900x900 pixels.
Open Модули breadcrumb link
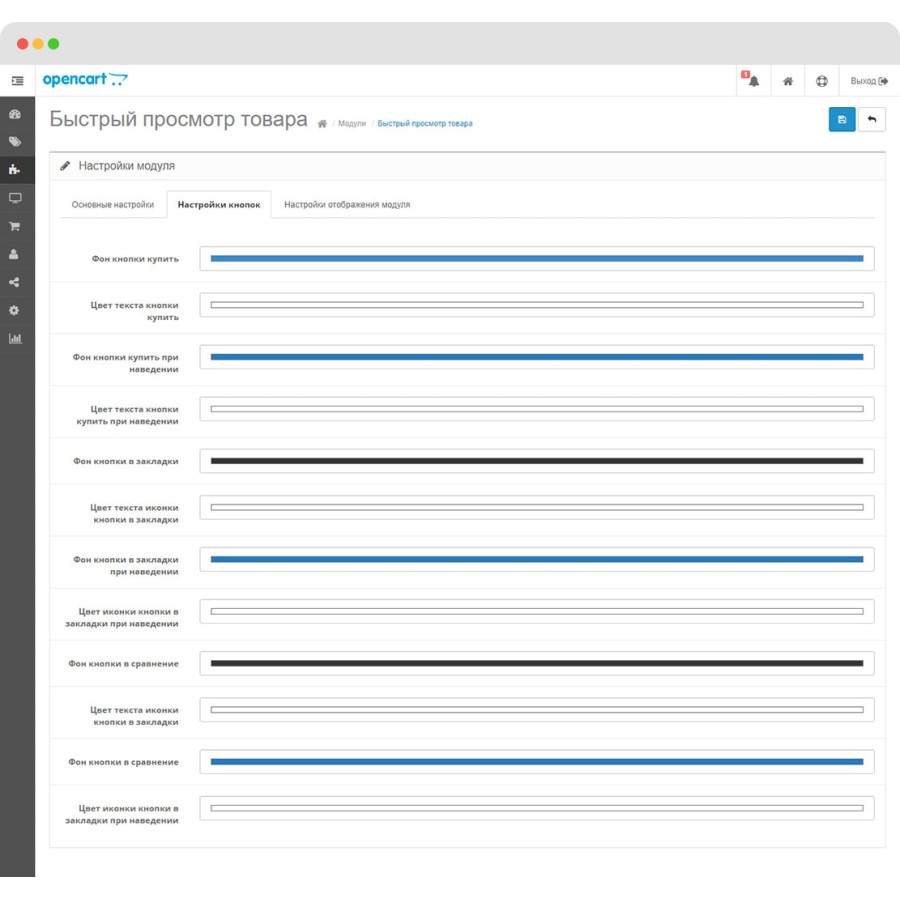click(352, 123)
